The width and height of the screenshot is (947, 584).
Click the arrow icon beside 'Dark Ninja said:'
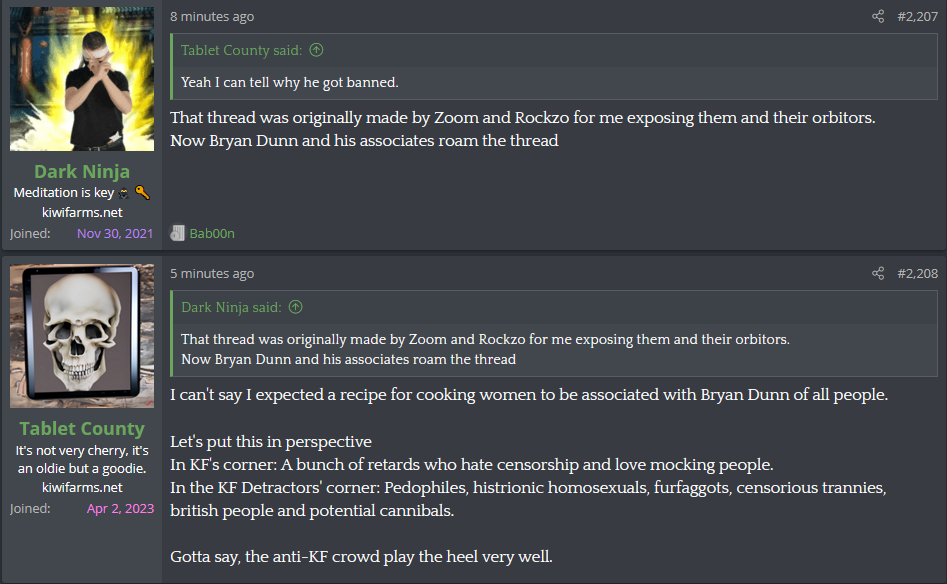[295, 307]
